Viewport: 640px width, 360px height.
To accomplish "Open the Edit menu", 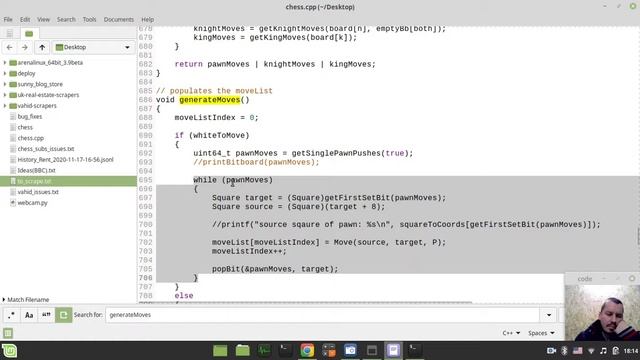I will pos(25,19).
